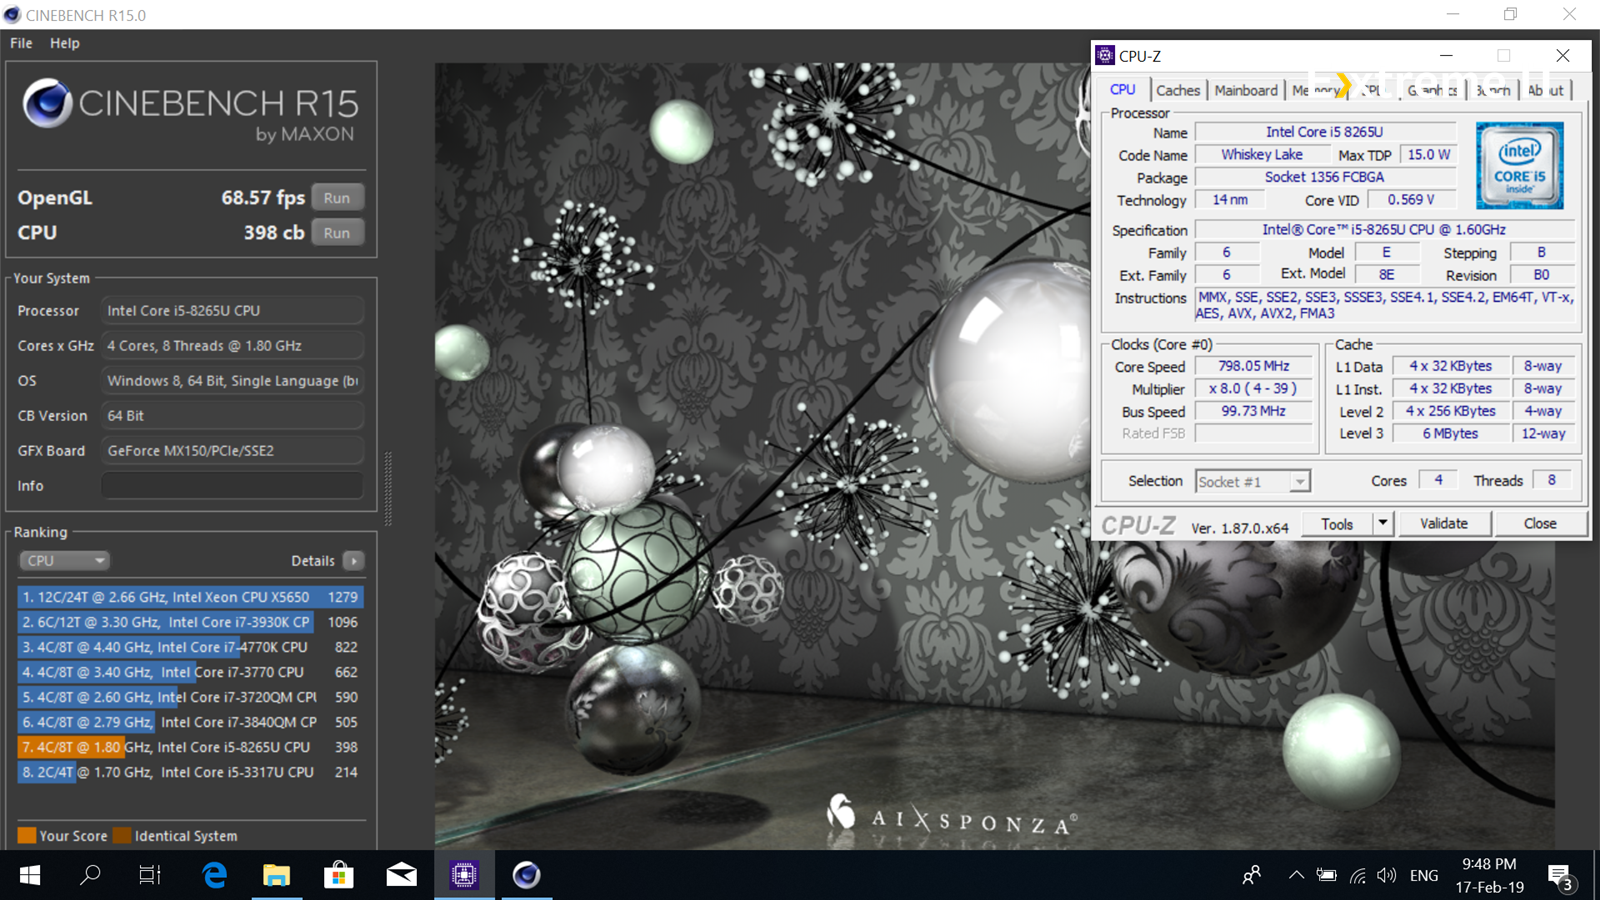The height and width of the screenshot is (900, 1600).
Task: Select the i5-3317U ranking row
Action: pos(190,772)
